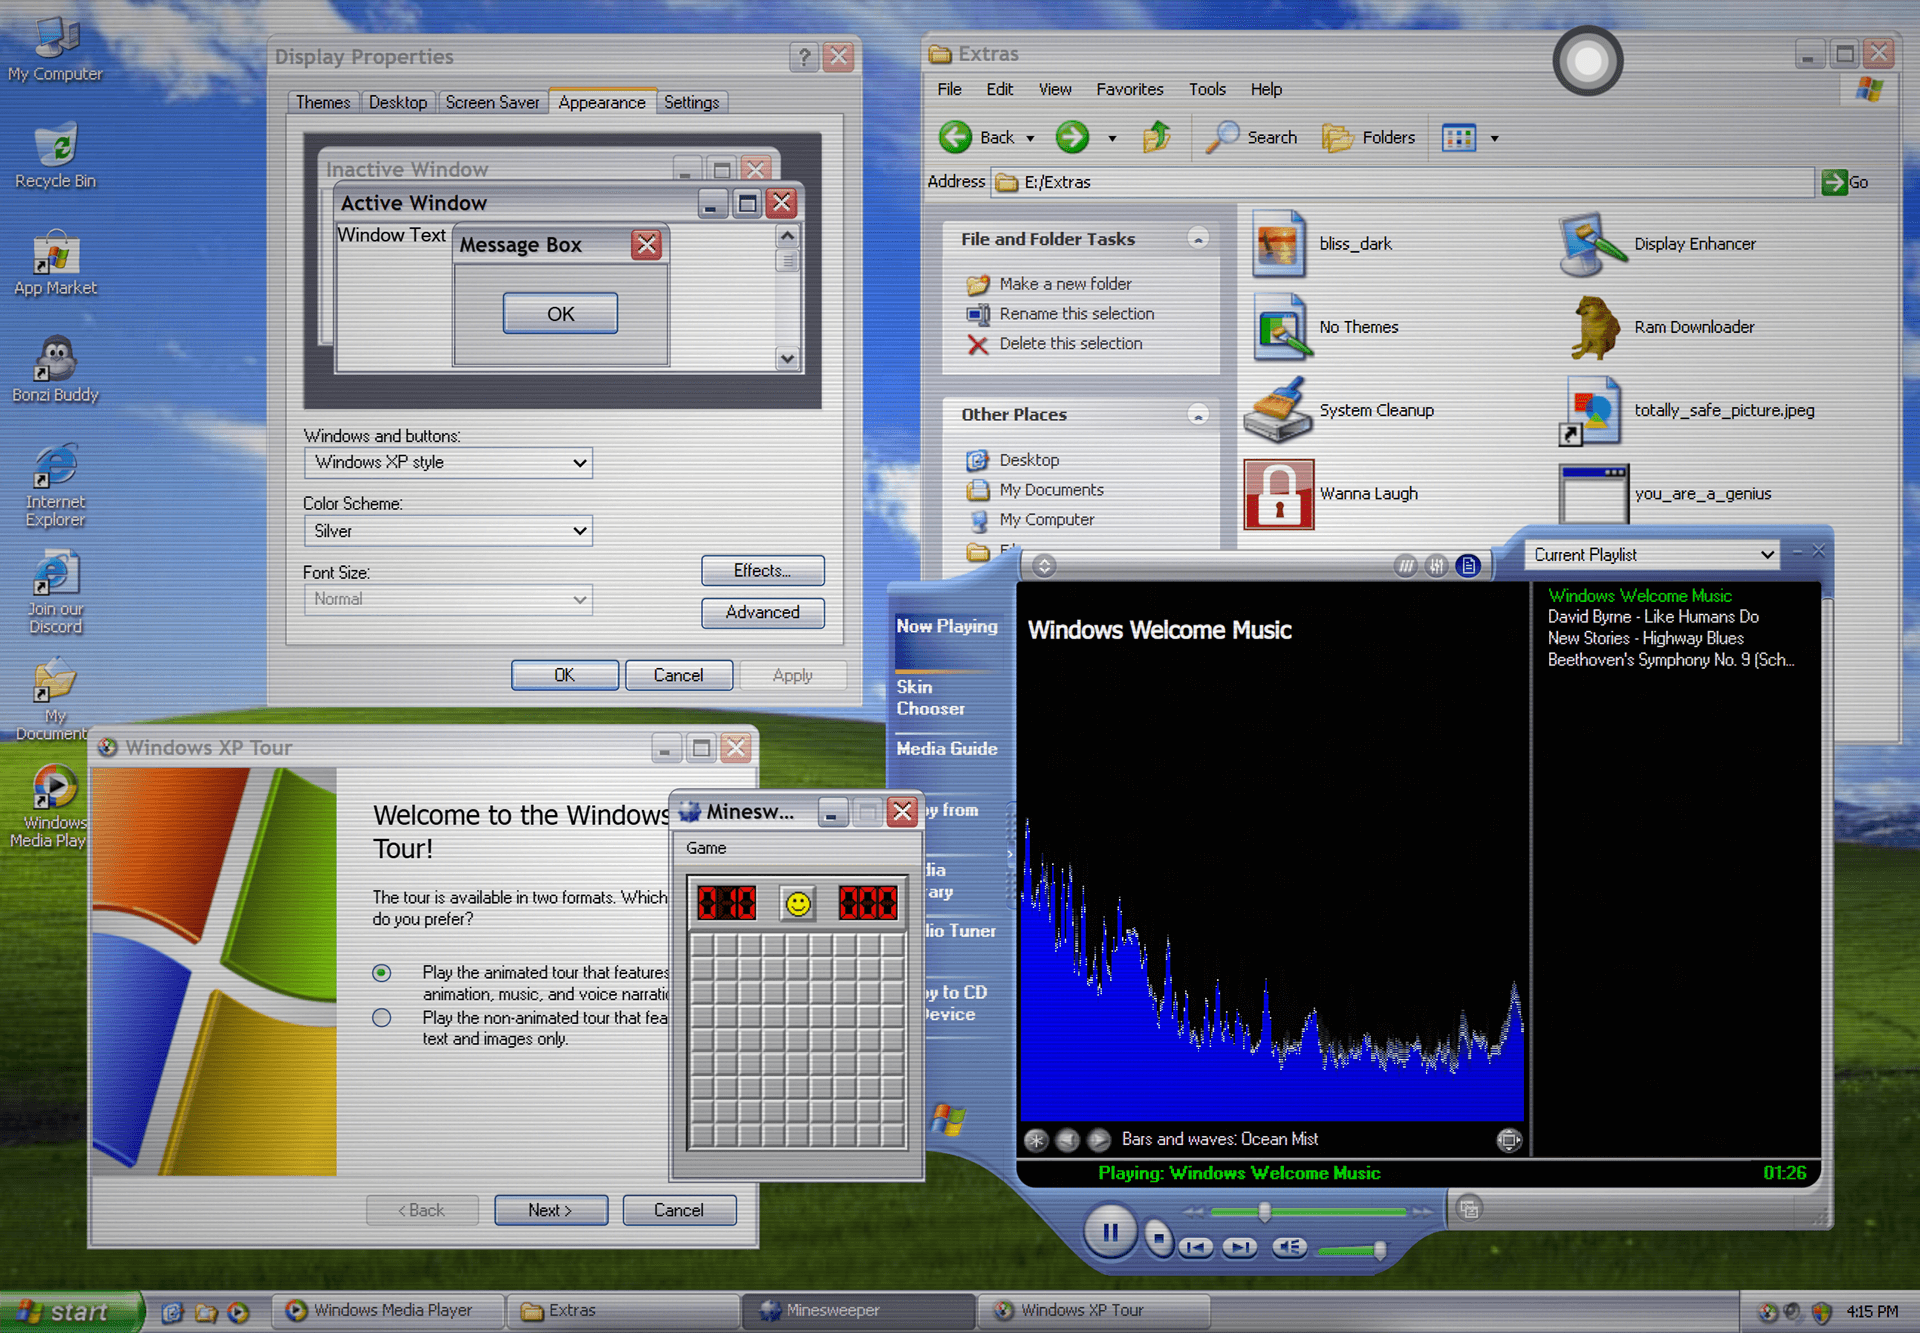Select the non-animated tour radio button
The height and width of the screenshot is (1333, 1920).
pos(381,1017)
